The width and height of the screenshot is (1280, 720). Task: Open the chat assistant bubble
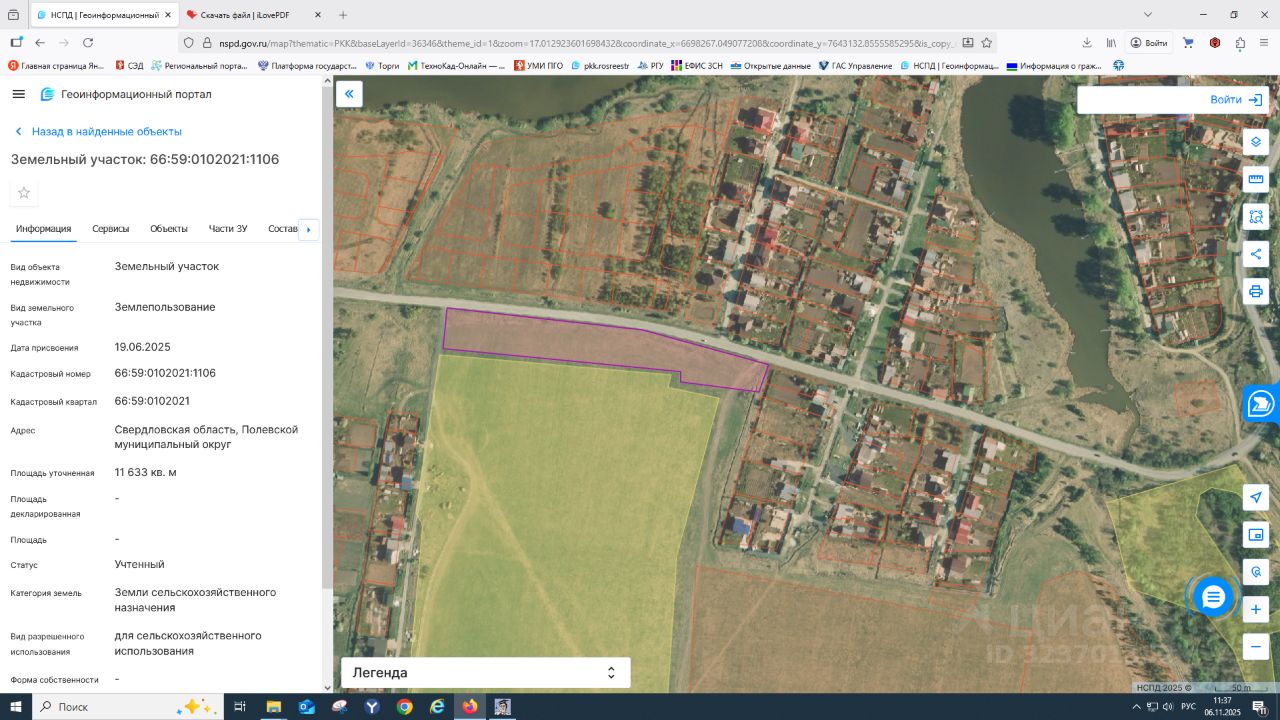point(1213,597)
